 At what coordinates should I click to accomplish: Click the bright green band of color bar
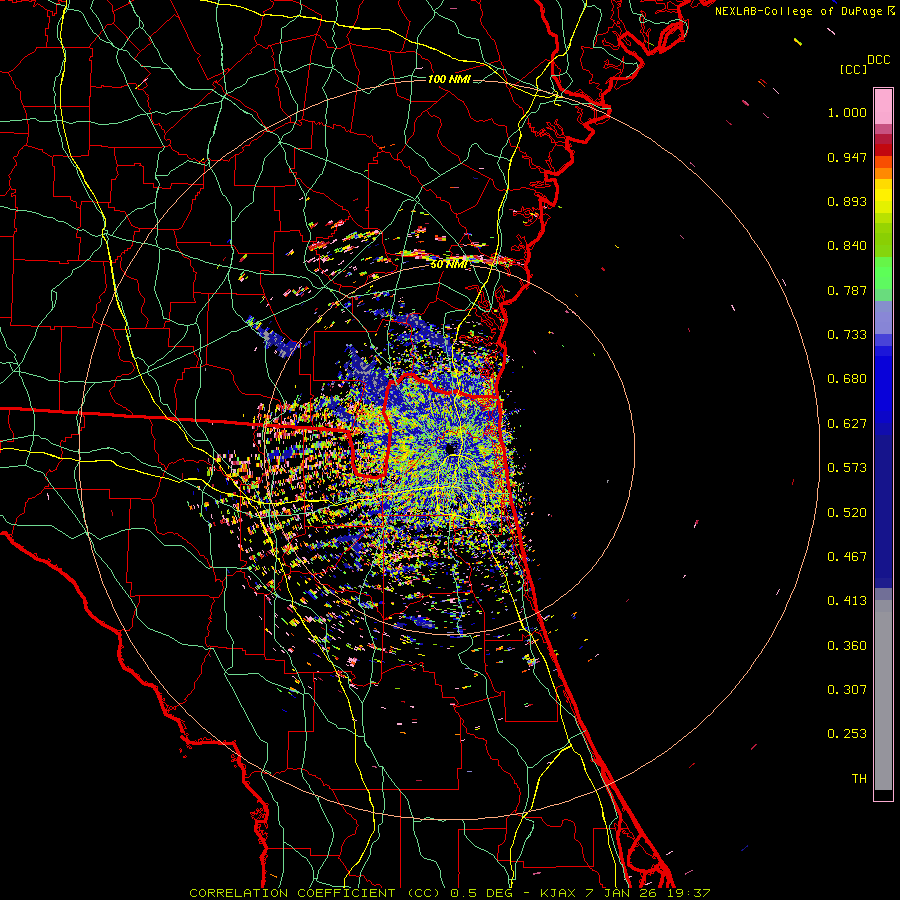pos(883,273)
